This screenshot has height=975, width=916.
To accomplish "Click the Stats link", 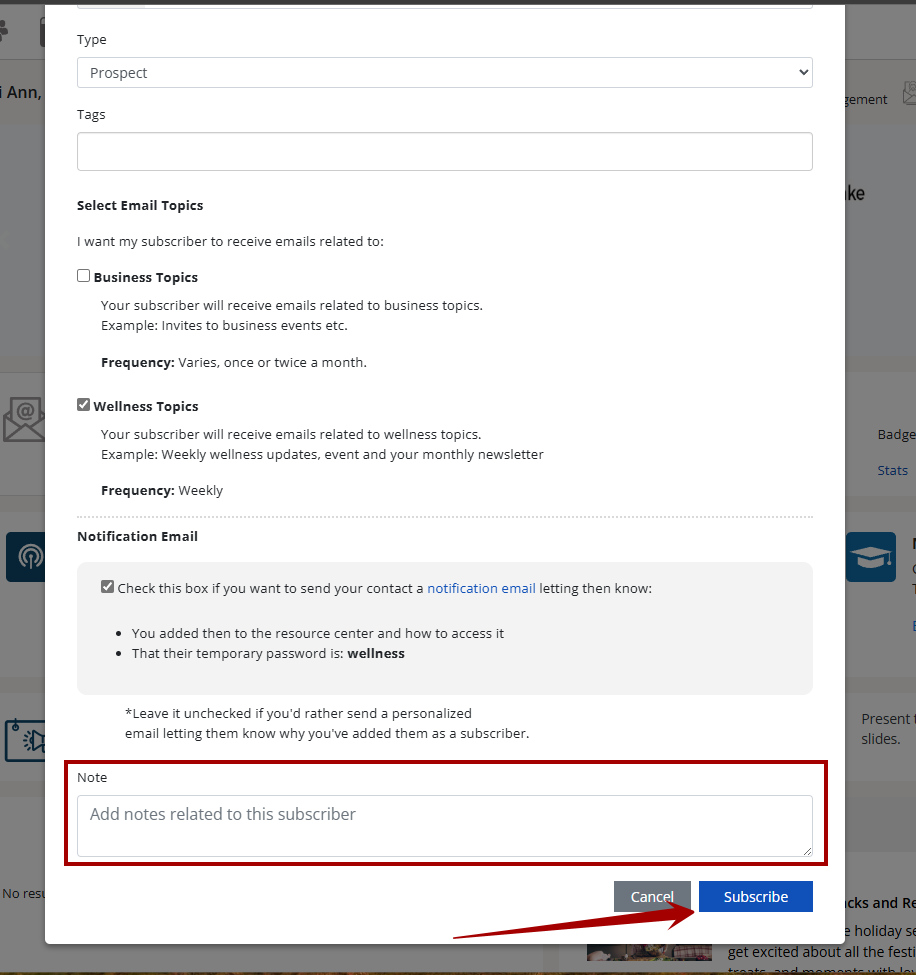I will (x=892, y=470).
